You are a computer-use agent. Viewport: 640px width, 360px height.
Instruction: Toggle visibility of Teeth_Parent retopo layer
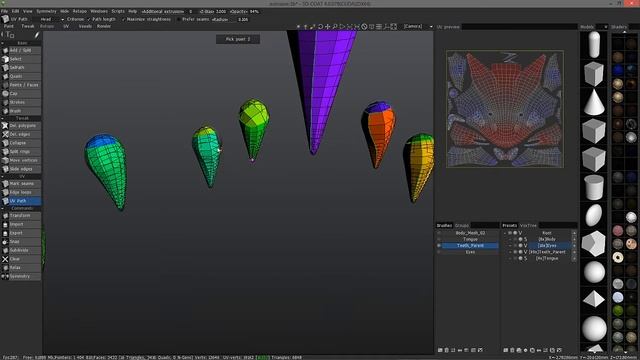pos(439,246)
